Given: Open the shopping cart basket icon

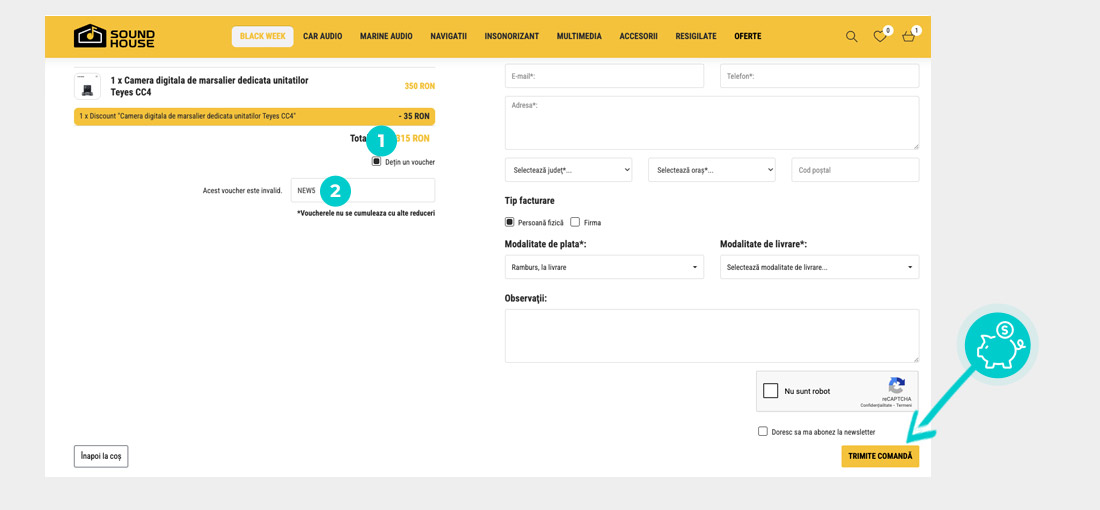Looking at the screenshot, I should click(x=908, y=36).
